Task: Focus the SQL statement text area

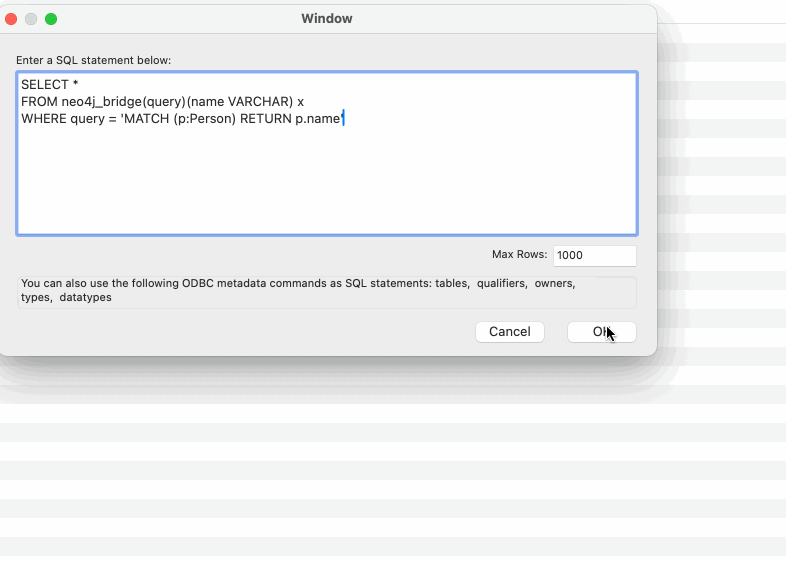Action: (327, 153)
